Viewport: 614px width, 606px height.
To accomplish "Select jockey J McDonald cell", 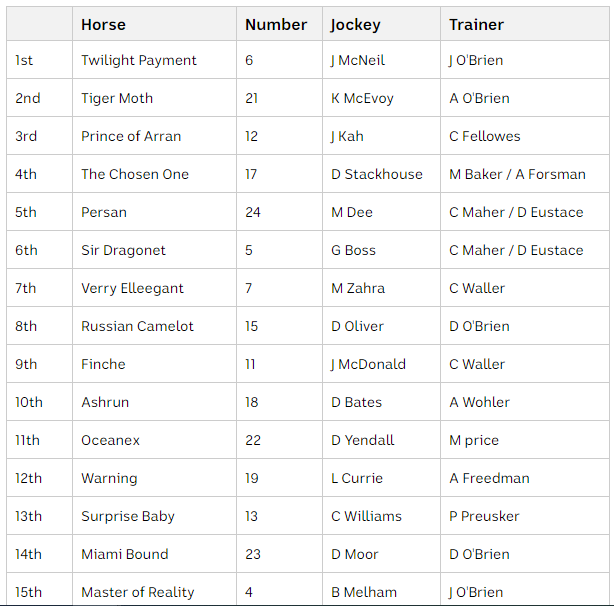I will coord(368,364).
